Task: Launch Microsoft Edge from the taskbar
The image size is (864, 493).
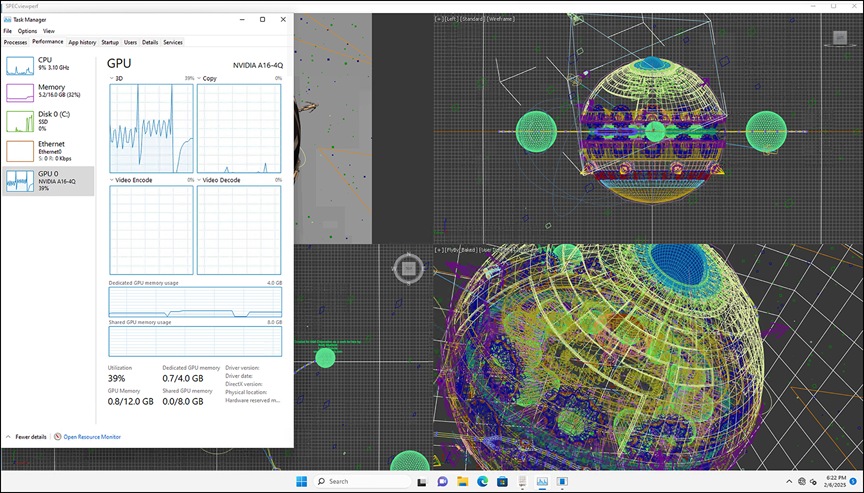Action: click(482, 481)
